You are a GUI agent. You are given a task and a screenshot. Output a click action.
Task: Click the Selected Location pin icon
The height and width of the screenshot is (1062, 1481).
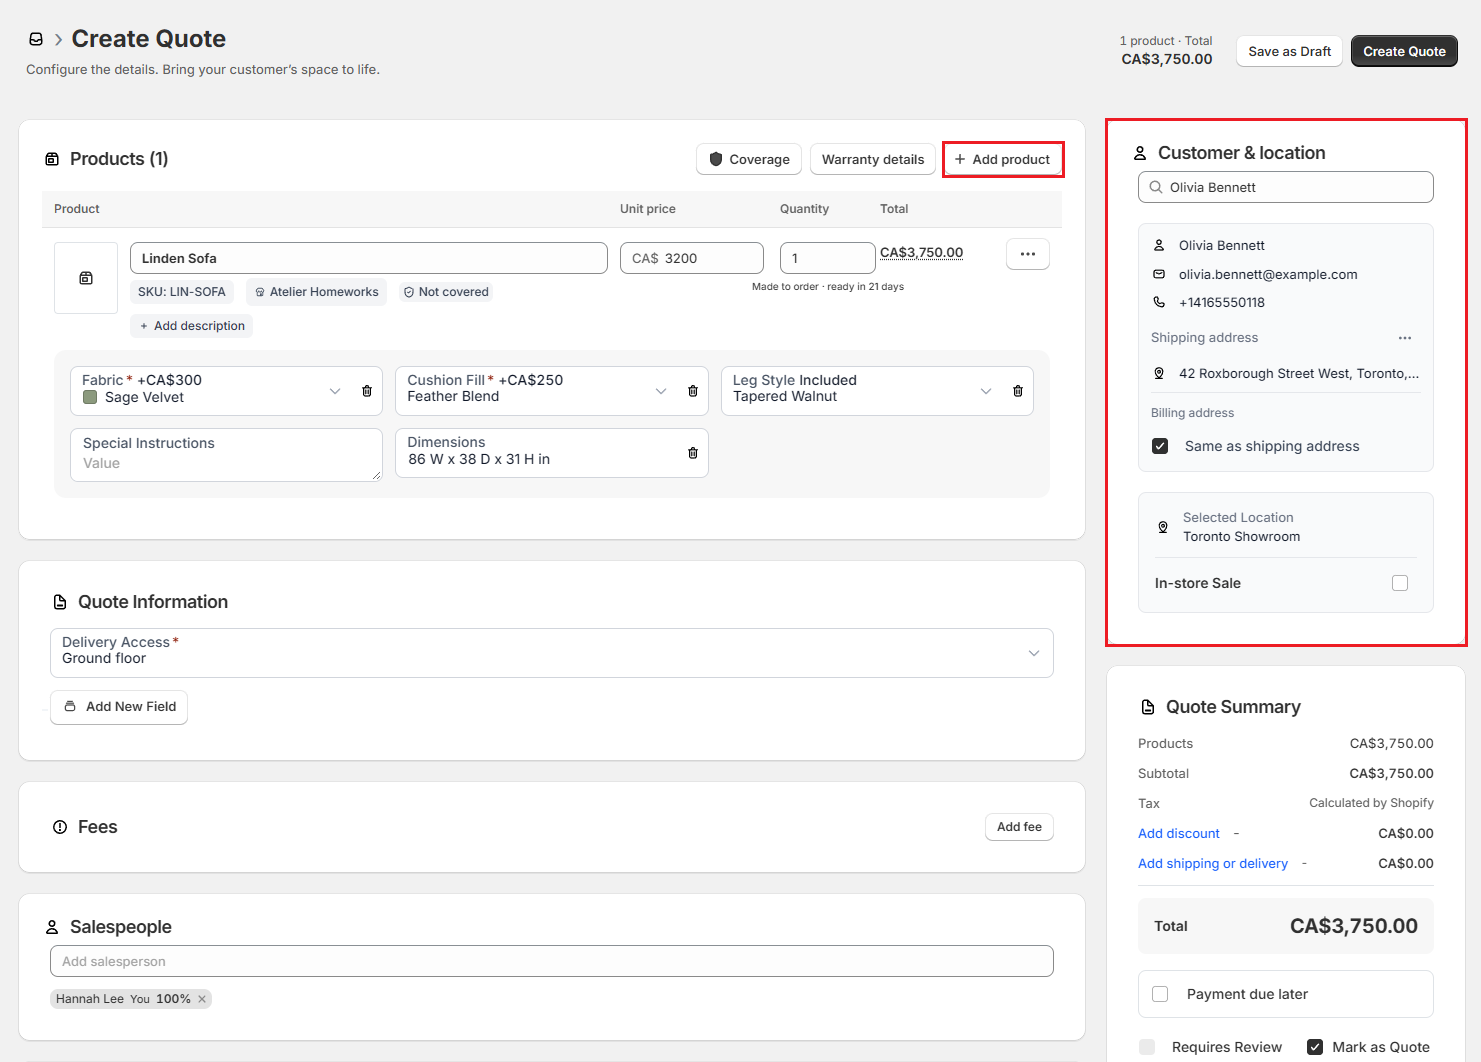click(x=1163, y=527)
